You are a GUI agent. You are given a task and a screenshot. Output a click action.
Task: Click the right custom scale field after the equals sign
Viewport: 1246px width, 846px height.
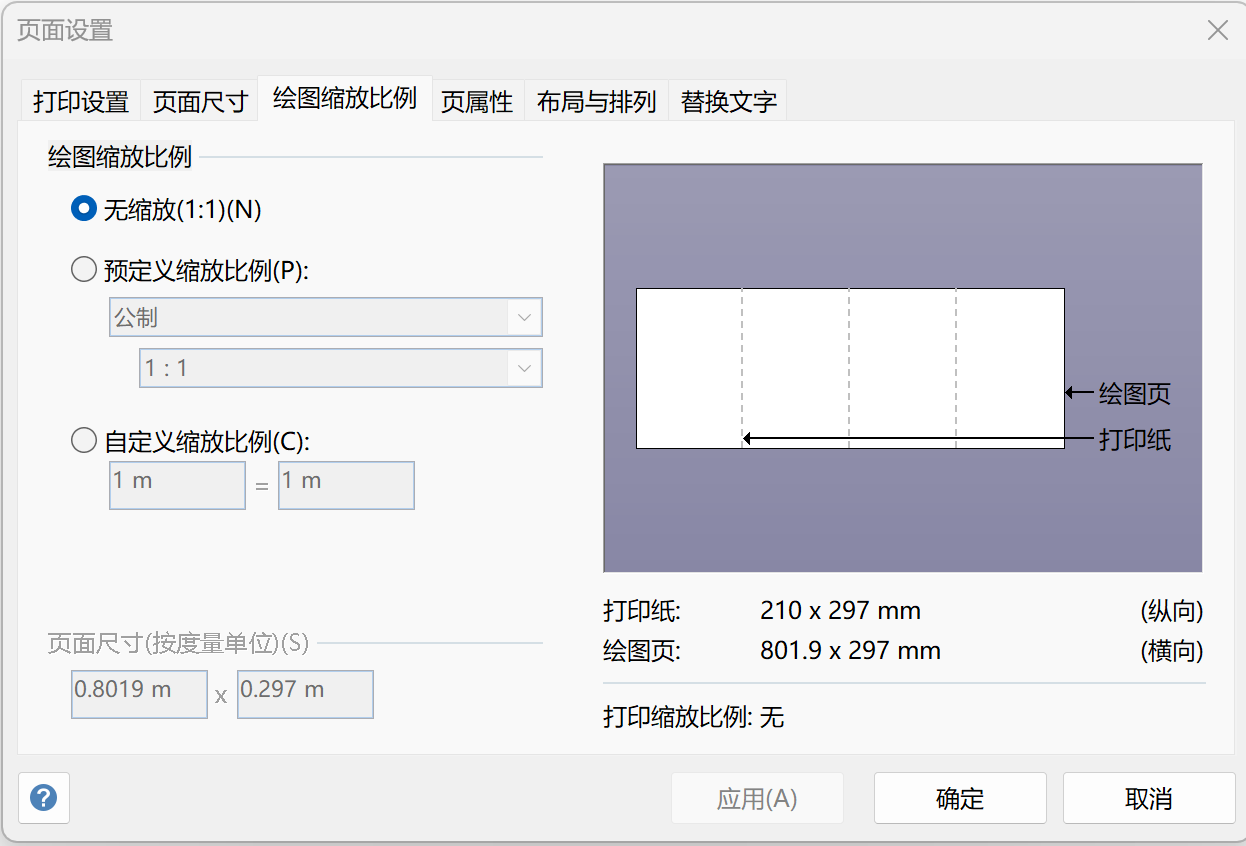coord(346,485)
